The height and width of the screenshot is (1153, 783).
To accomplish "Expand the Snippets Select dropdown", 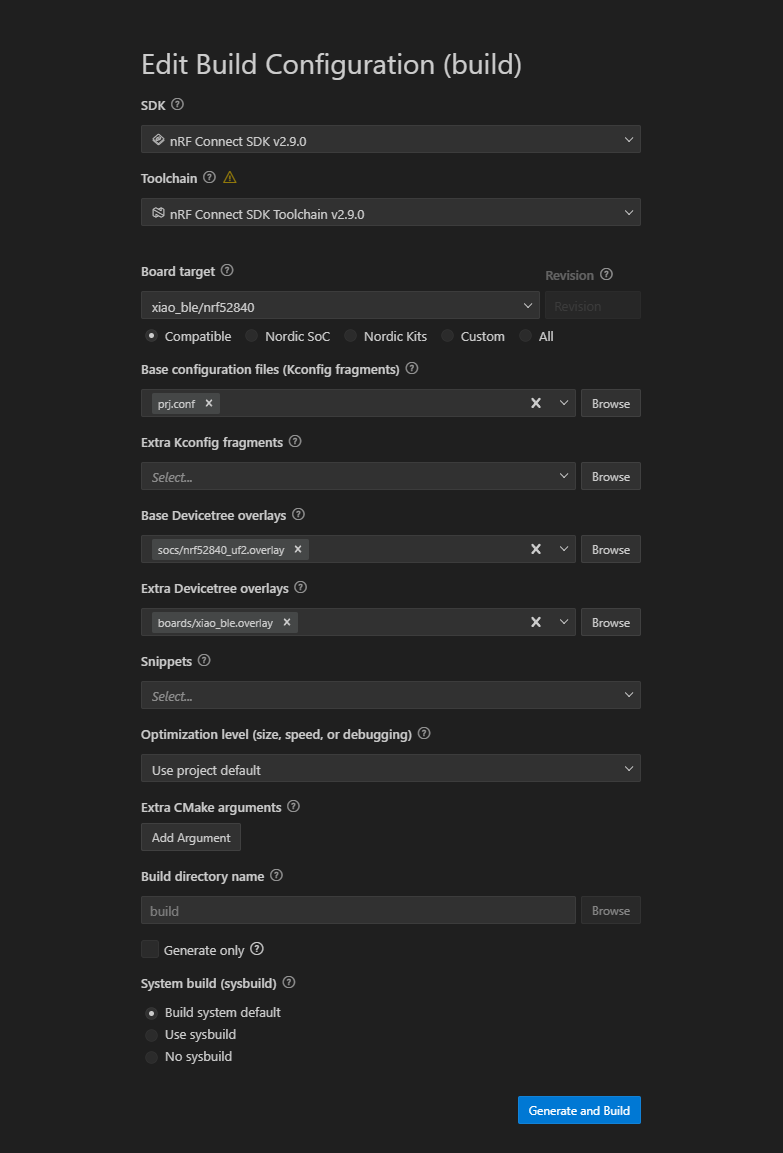I will click(390, 696).
